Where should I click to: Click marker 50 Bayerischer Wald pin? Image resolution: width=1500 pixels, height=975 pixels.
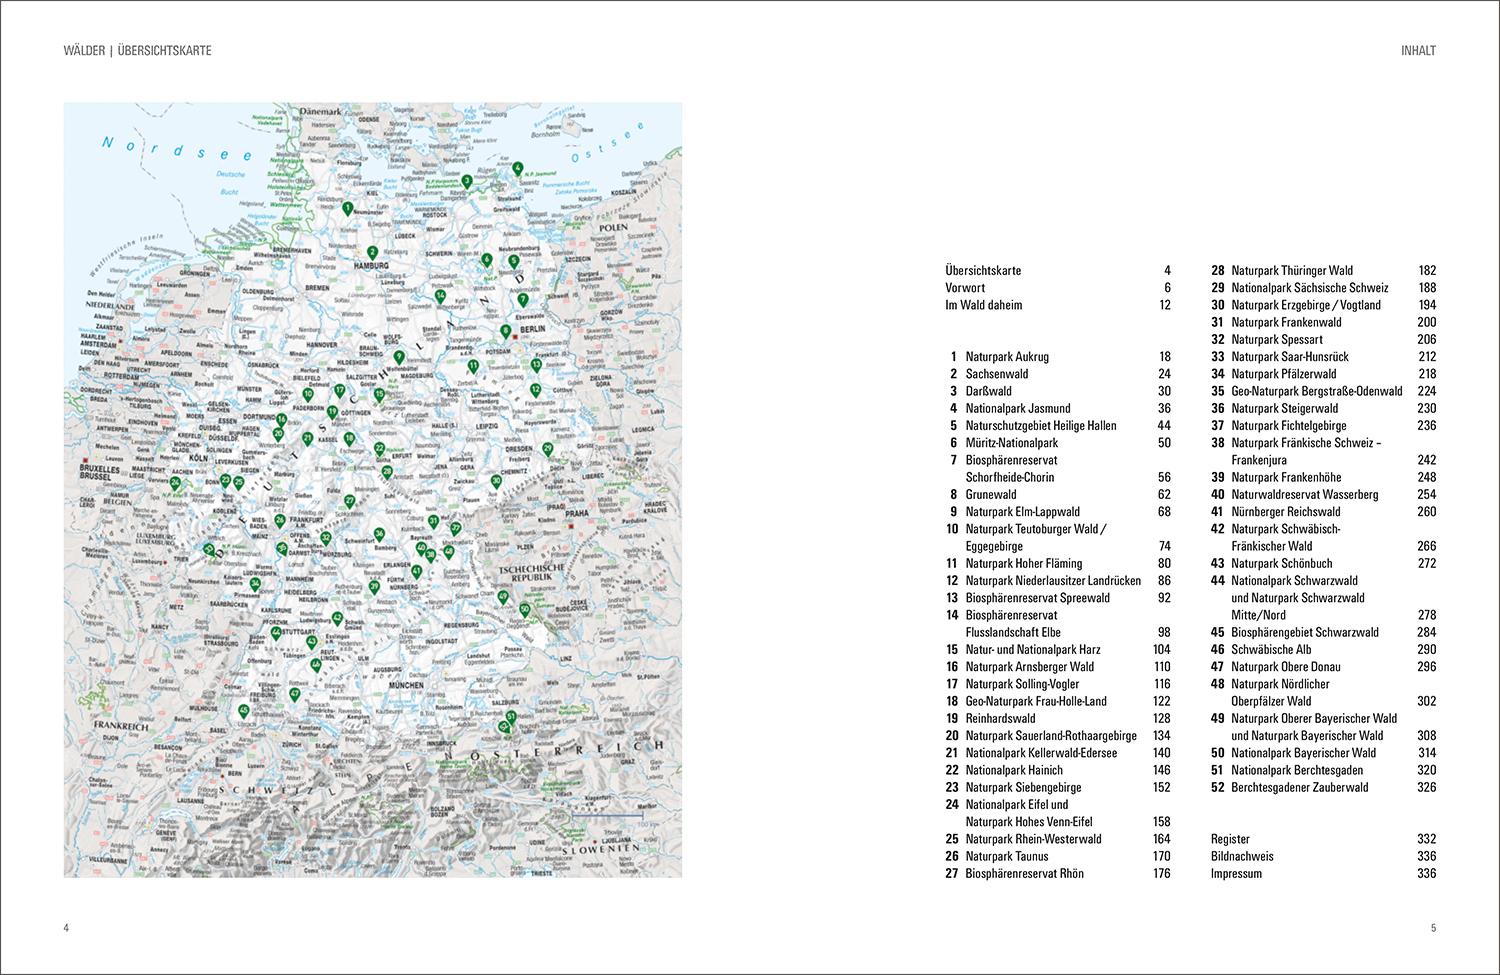[524, 610]
